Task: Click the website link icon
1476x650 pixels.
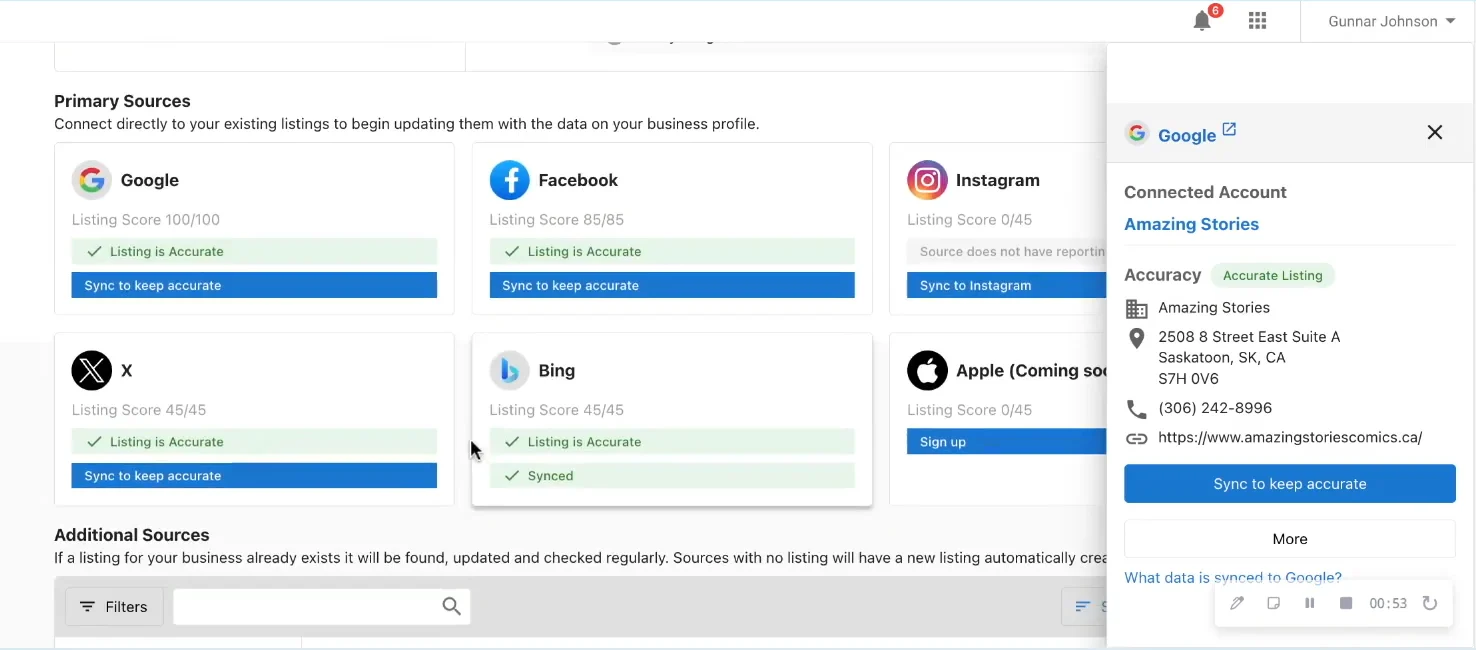Action: coord(1136,438)
